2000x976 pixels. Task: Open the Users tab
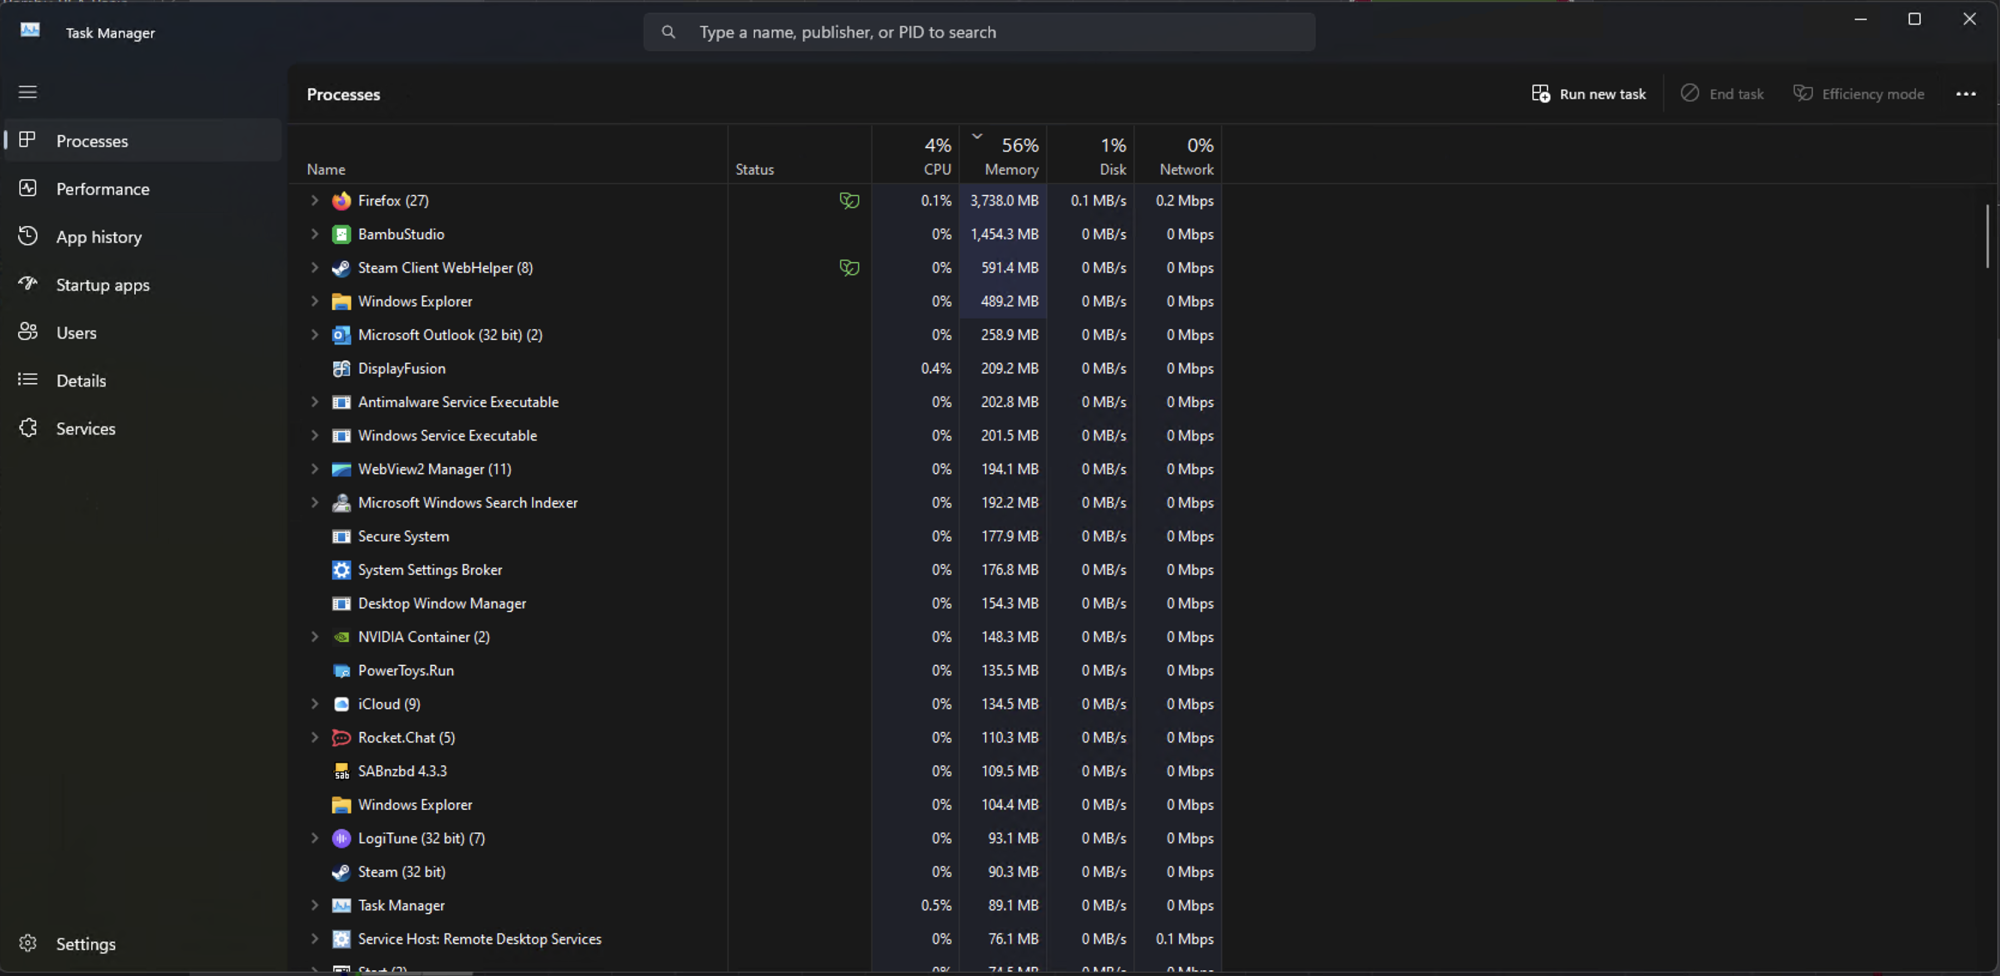point(143,333)
